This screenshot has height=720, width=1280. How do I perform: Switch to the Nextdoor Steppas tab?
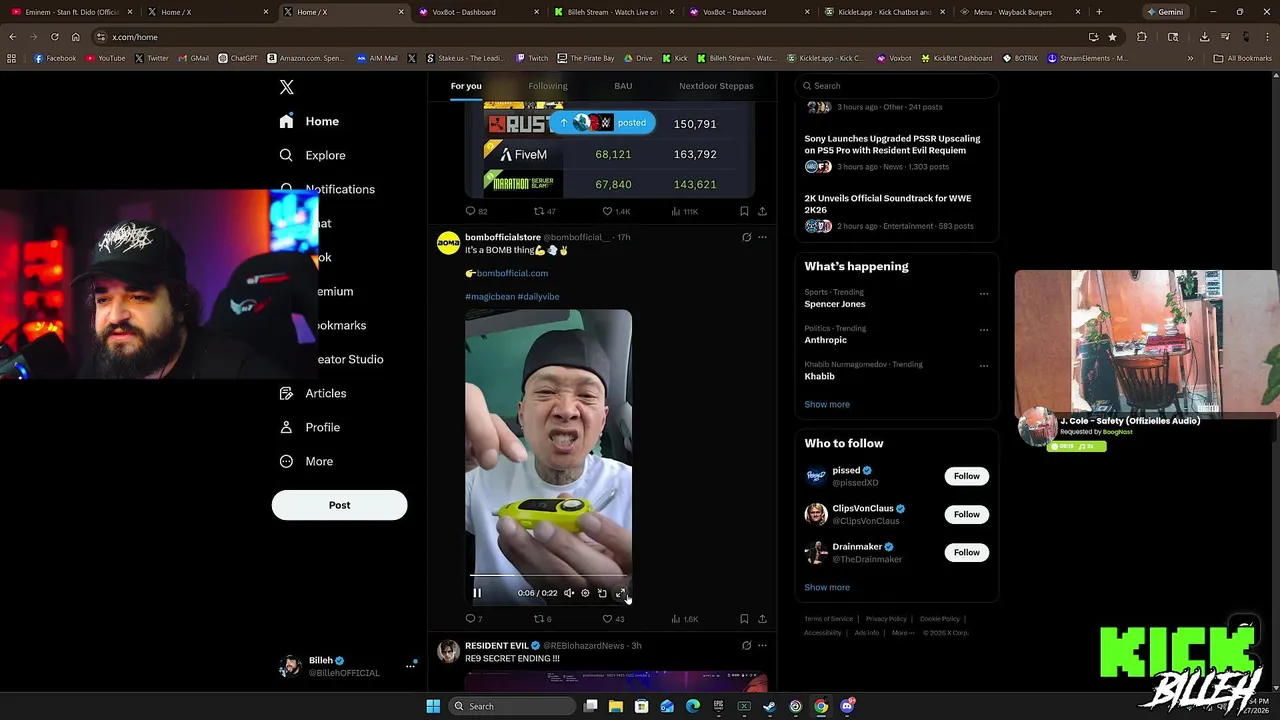(x=716, y=86)
